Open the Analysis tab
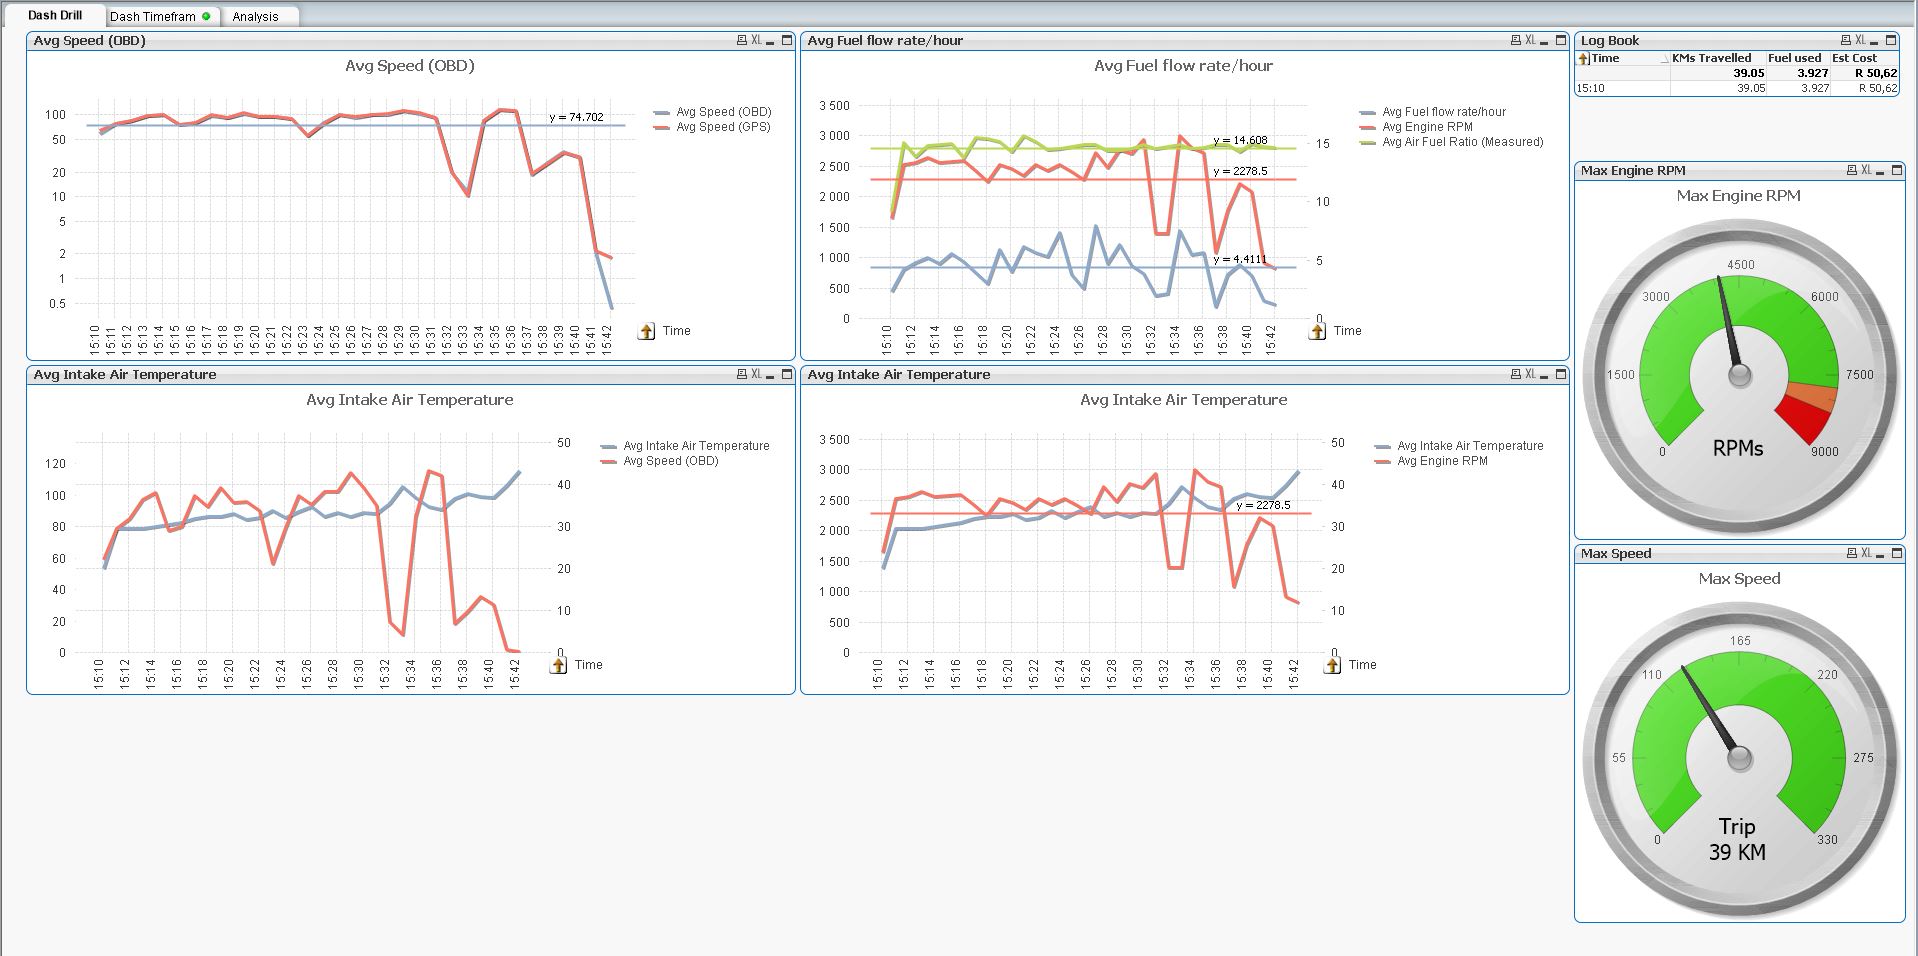This screenshot has height=956, width=1918. coord(255,16)
